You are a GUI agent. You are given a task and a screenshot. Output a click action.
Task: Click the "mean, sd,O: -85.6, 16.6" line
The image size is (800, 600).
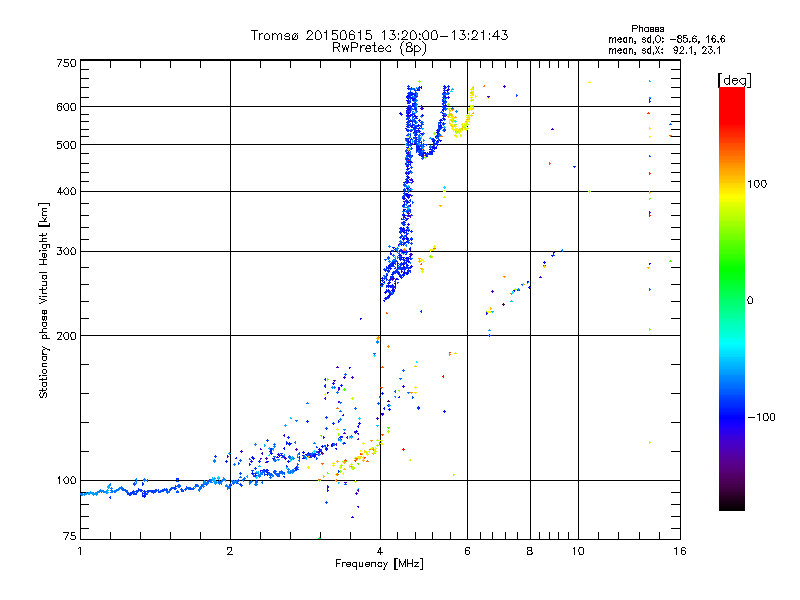pos(666,39)
